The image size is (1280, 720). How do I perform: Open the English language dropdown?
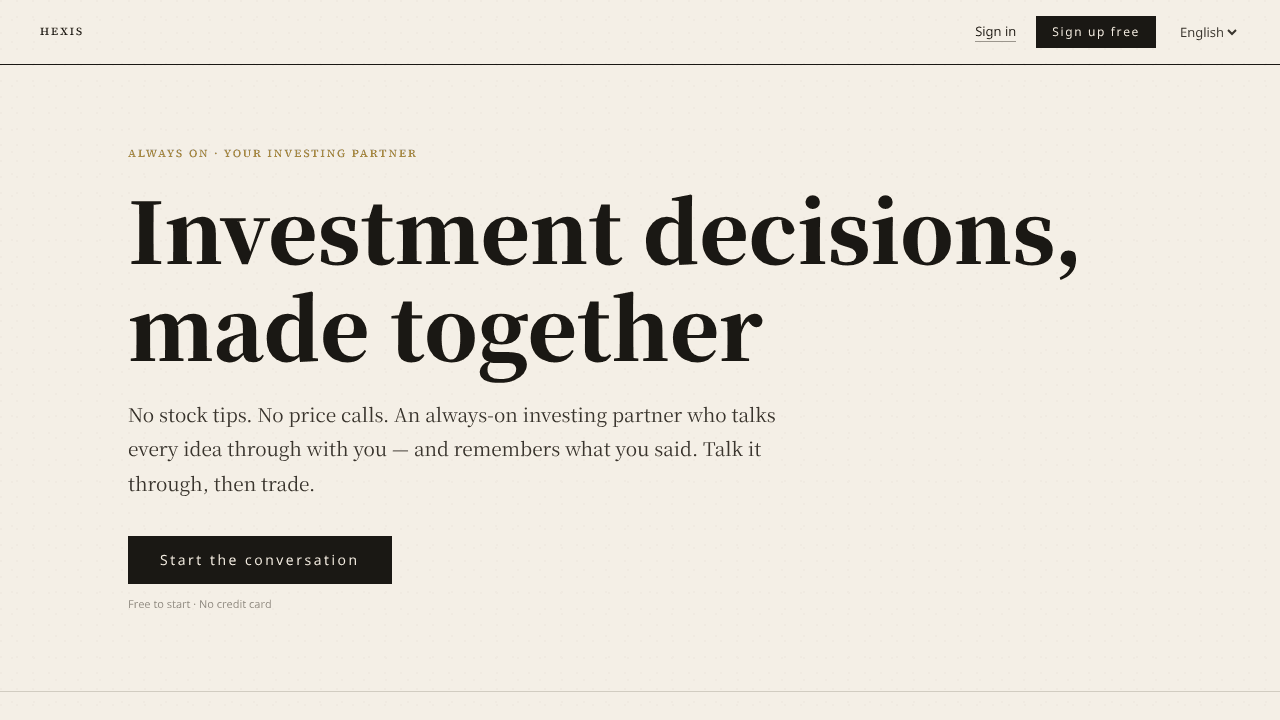click(1208, 32)
